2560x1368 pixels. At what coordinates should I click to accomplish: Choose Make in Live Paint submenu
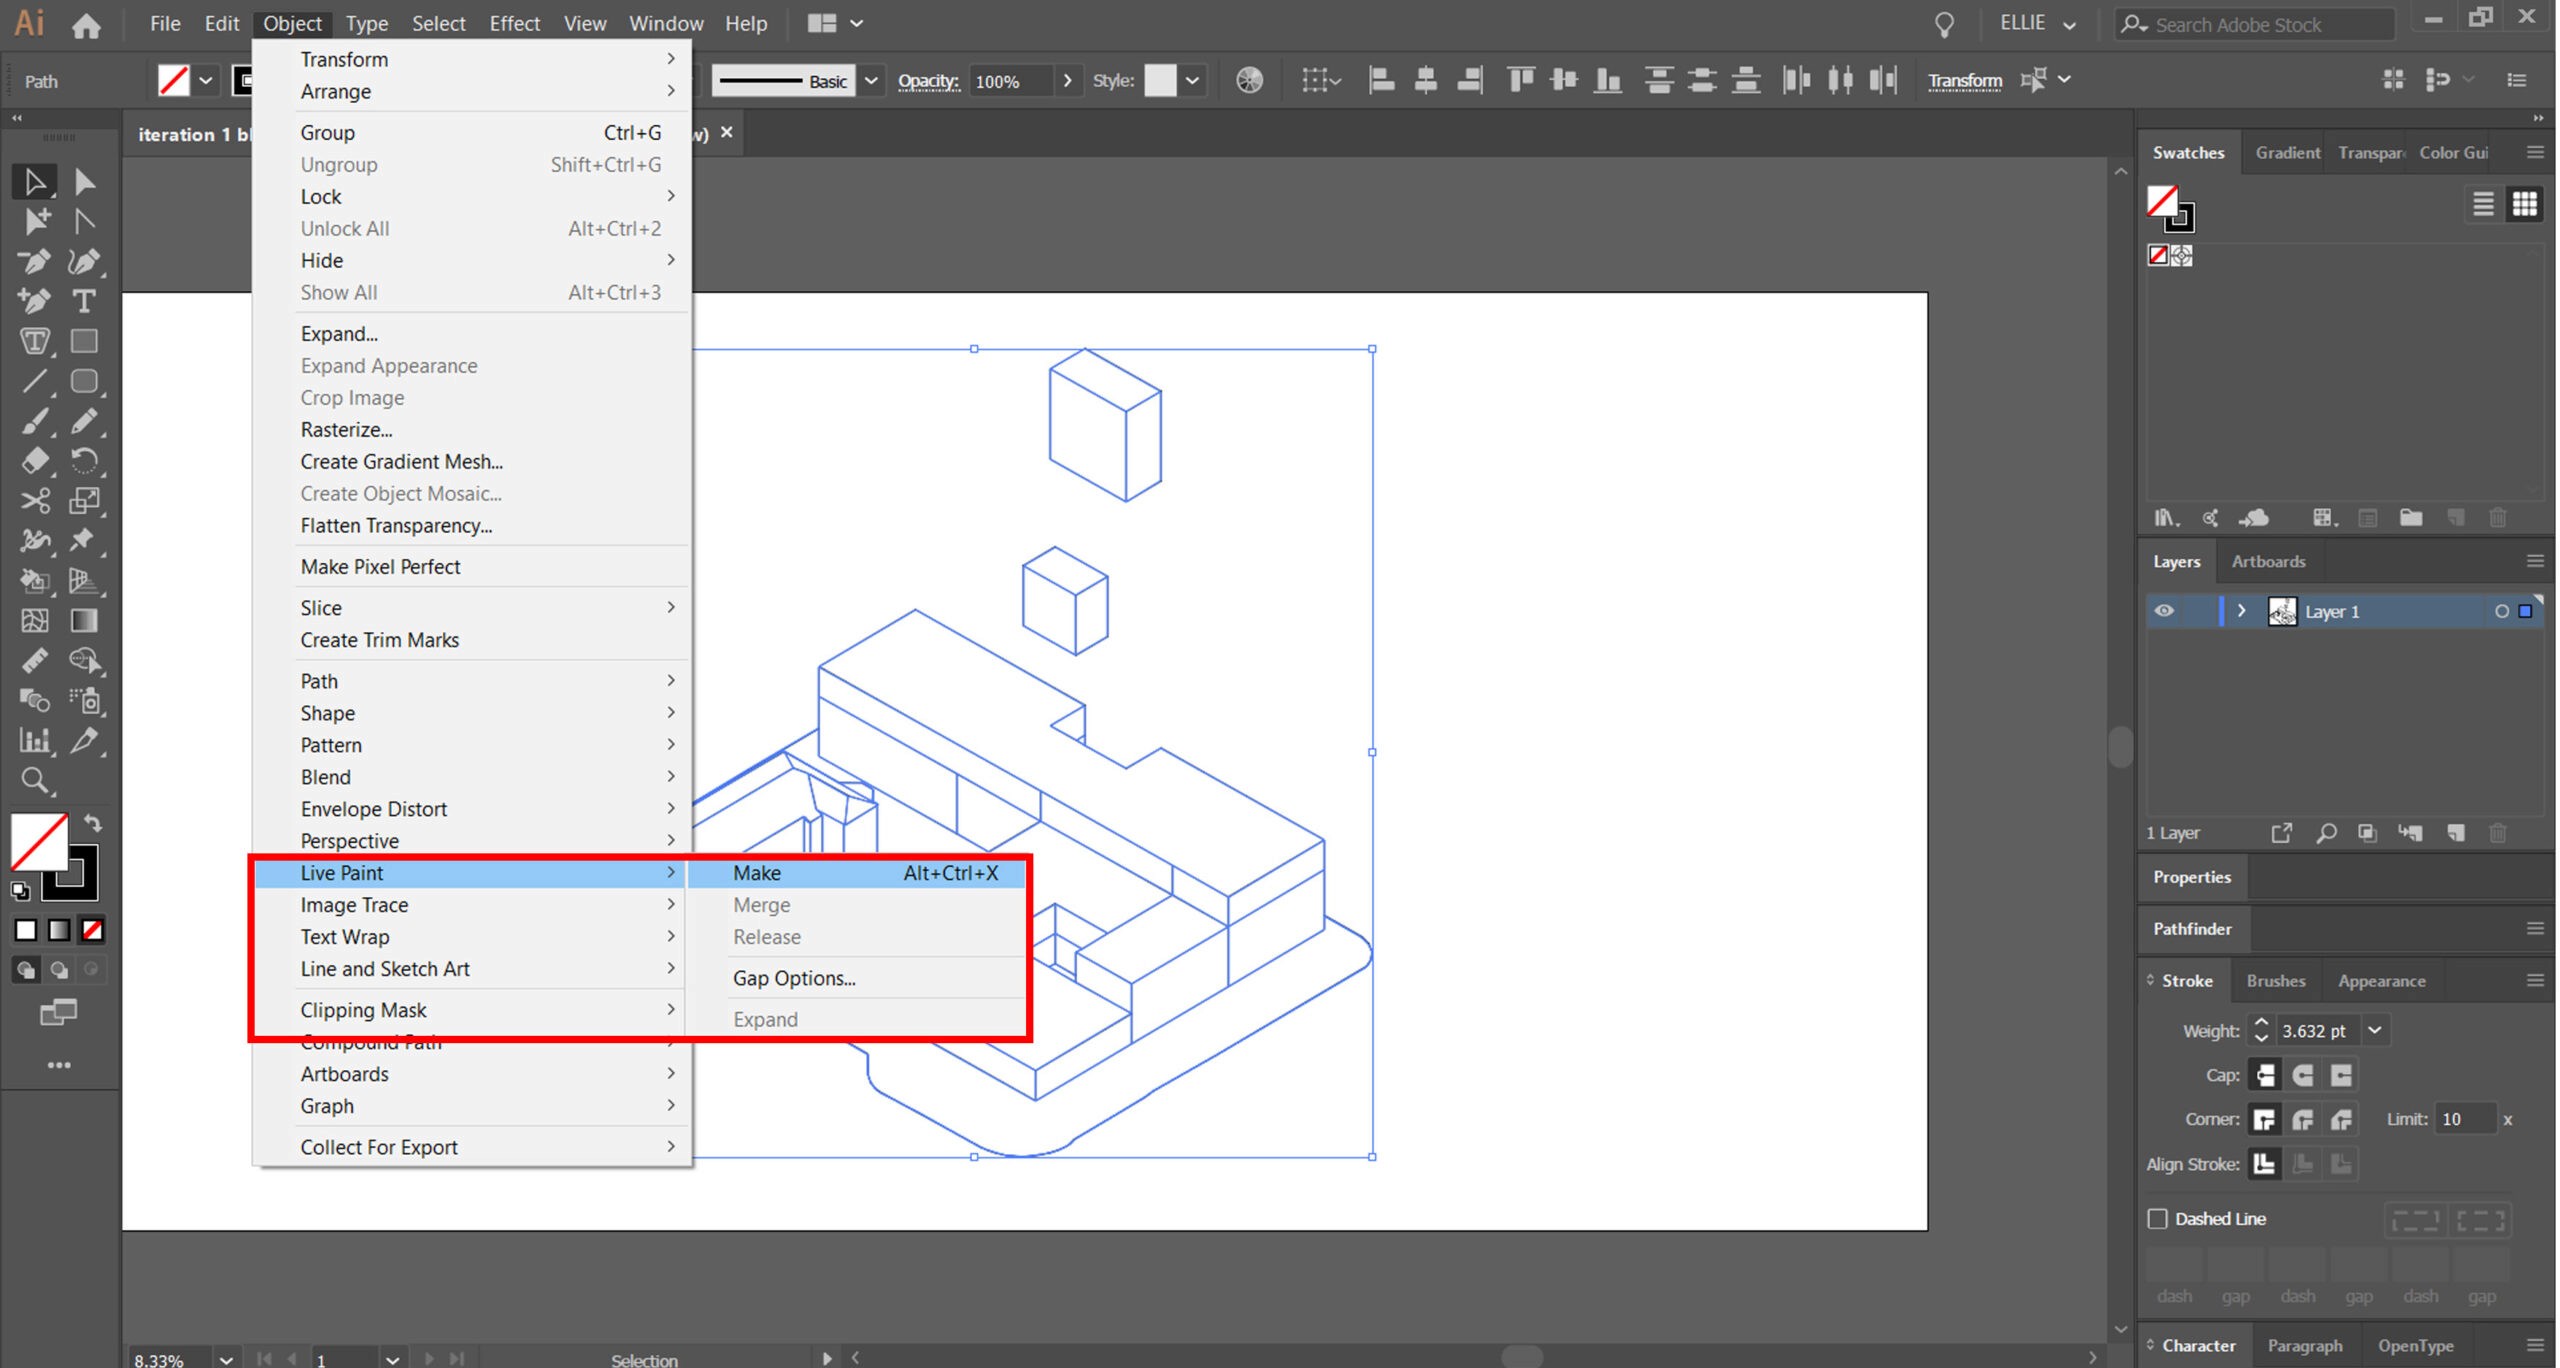pyautogui.click(x=757, y=873)
